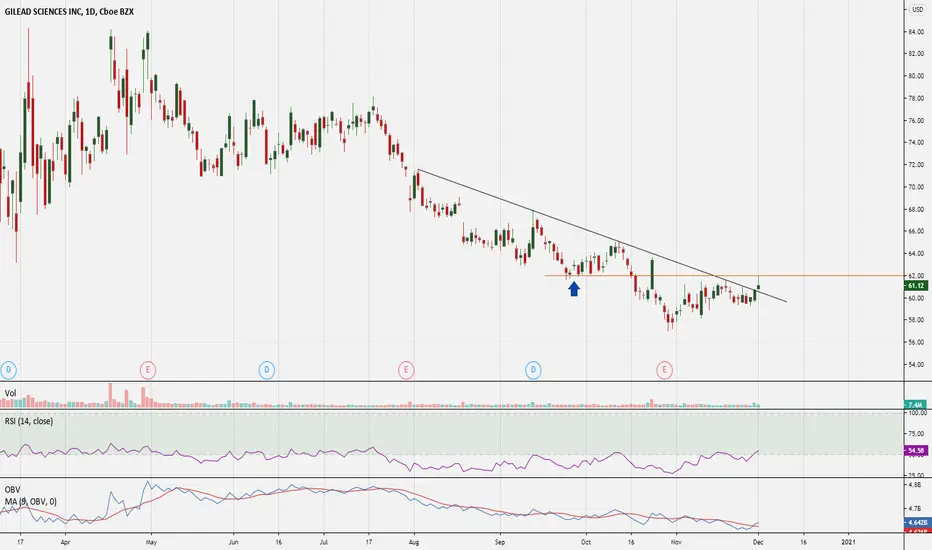
Task: Click the 2021 label on time axis
Action: point(849,542)
